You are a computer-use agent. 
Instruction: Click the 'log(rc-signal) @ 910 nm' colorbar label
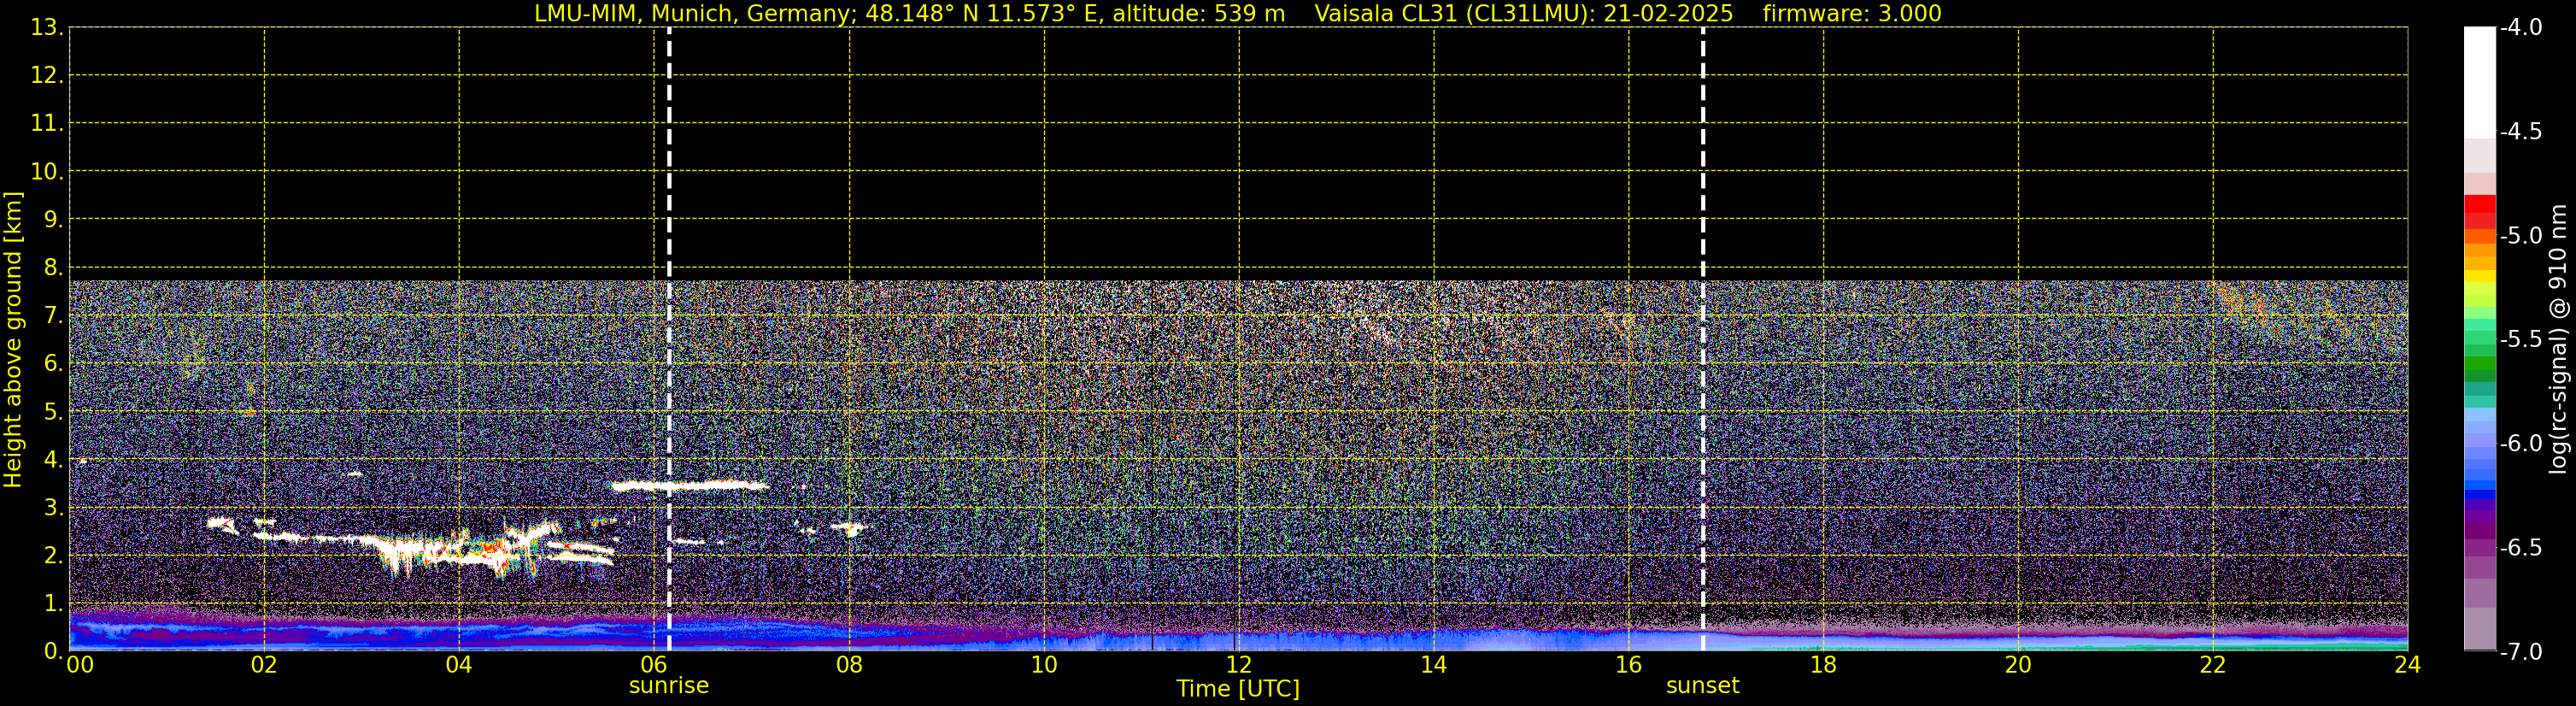(2558, 340)
